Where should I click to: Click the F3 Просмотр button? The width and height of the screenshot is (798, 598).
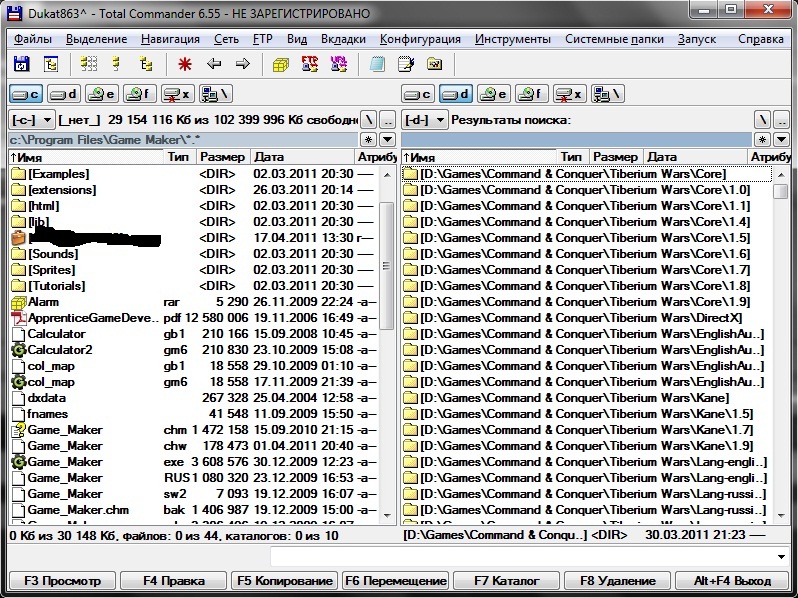(x=62, y=581)
